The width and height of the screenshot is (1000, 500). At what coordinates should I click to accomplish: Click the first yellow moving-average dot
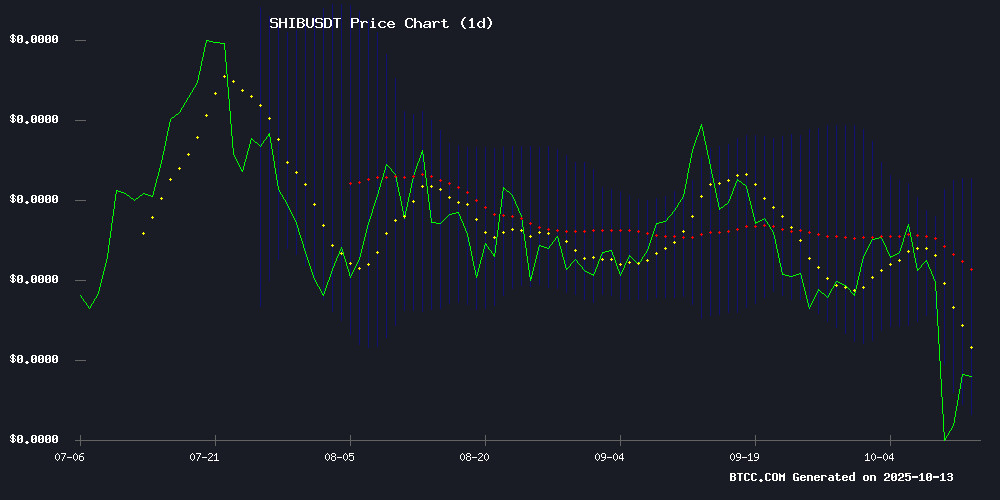point(143,233)
